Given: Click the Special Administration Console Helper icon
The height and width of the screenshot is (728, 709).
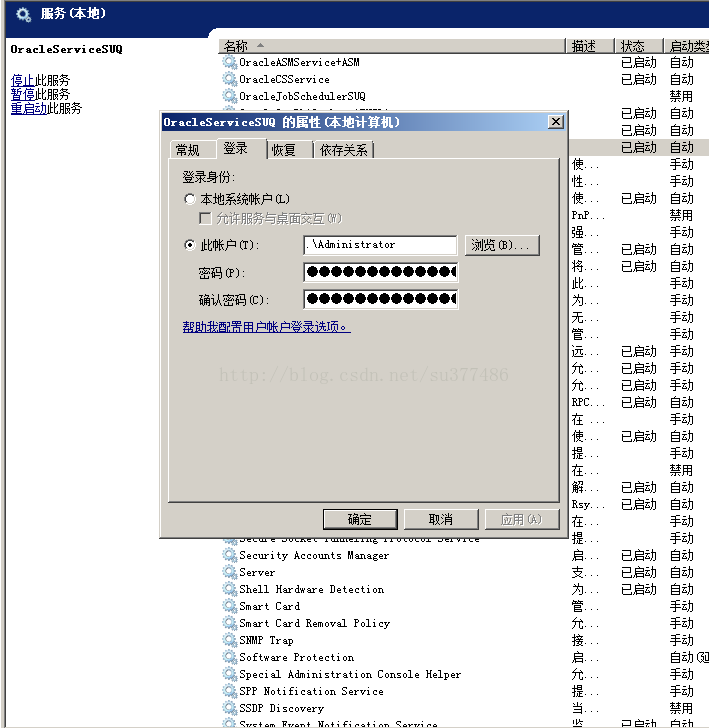Looking at the screenshot, I should click(229, 674).
